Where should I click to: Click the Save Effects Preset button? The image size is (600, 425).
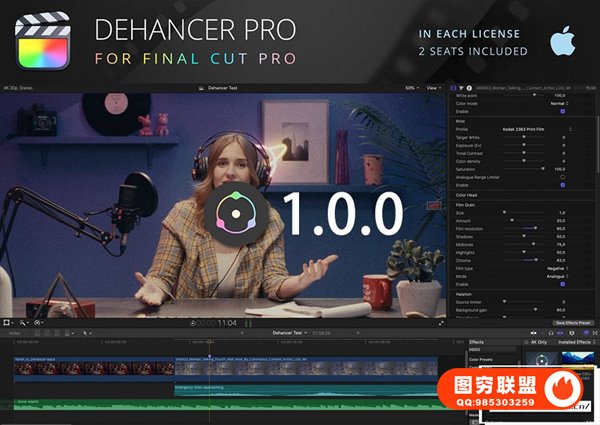coord(573,322)
